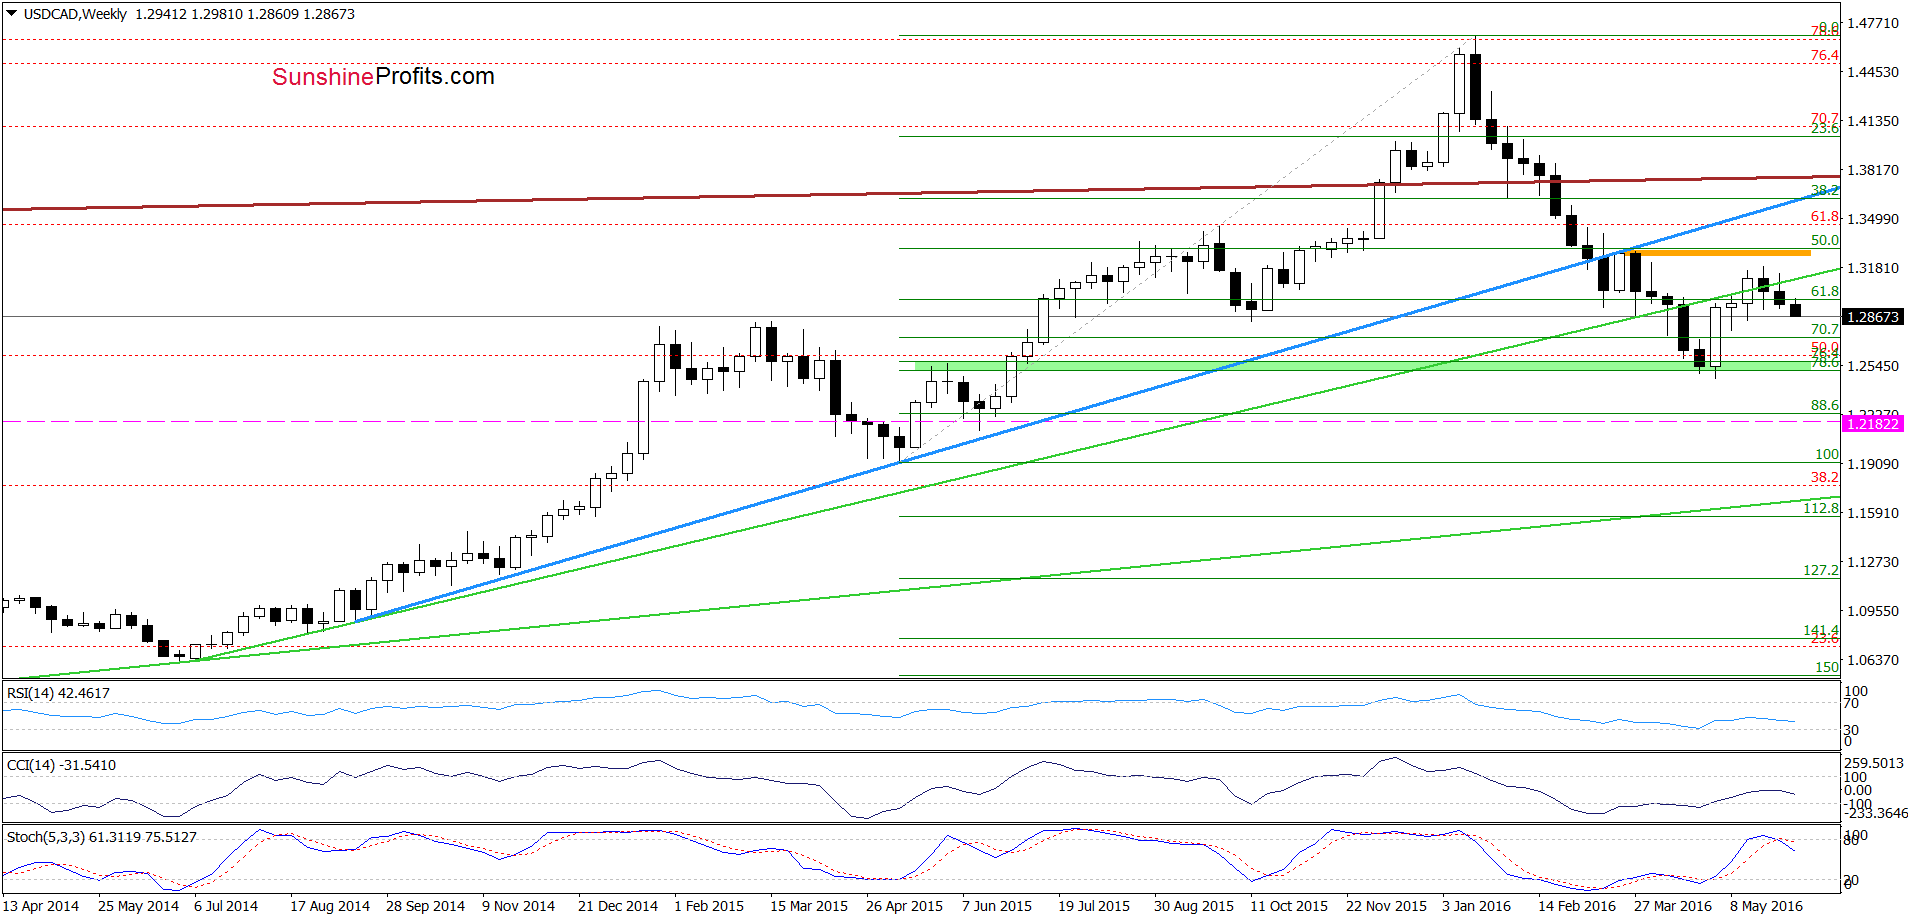The image size is (1908, 920).
Task: Click the red 76.4 Fibonacci level label
Action: (1825, 55)
